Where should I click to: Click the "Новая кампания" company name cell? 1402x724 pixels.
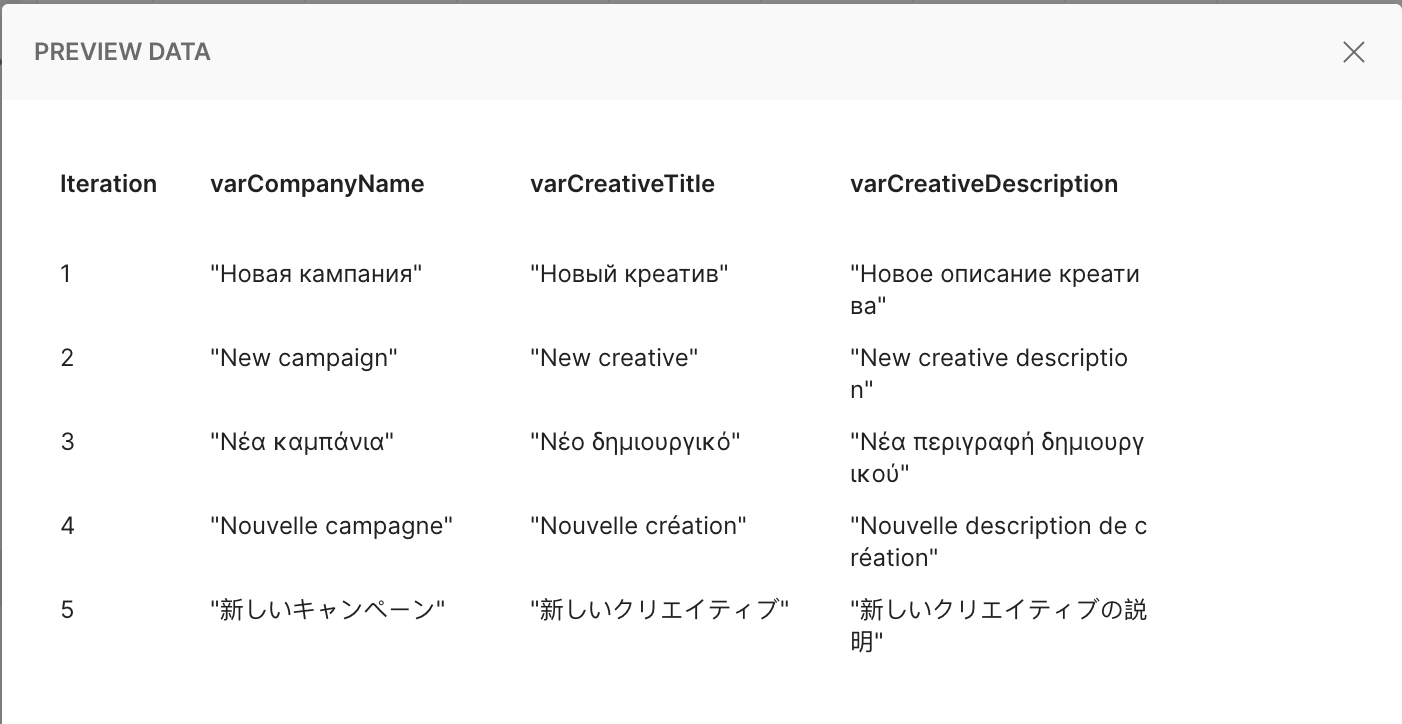(316, 274)
